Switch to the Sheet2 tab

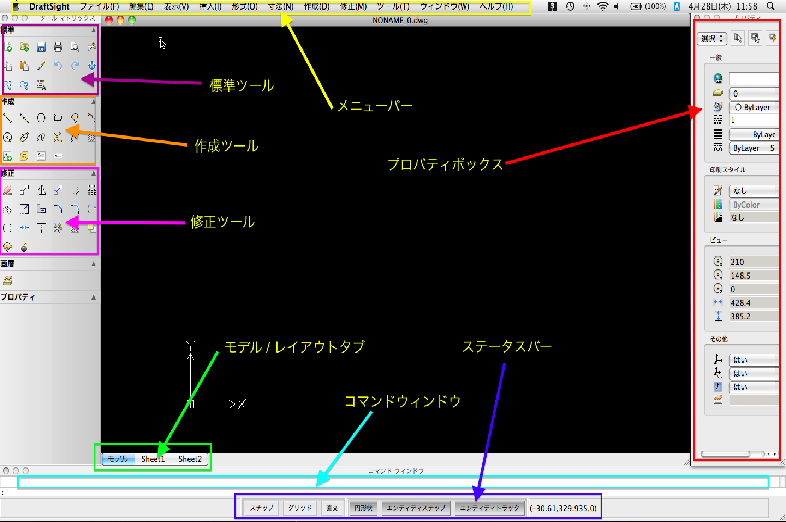(x=190, y=459)
